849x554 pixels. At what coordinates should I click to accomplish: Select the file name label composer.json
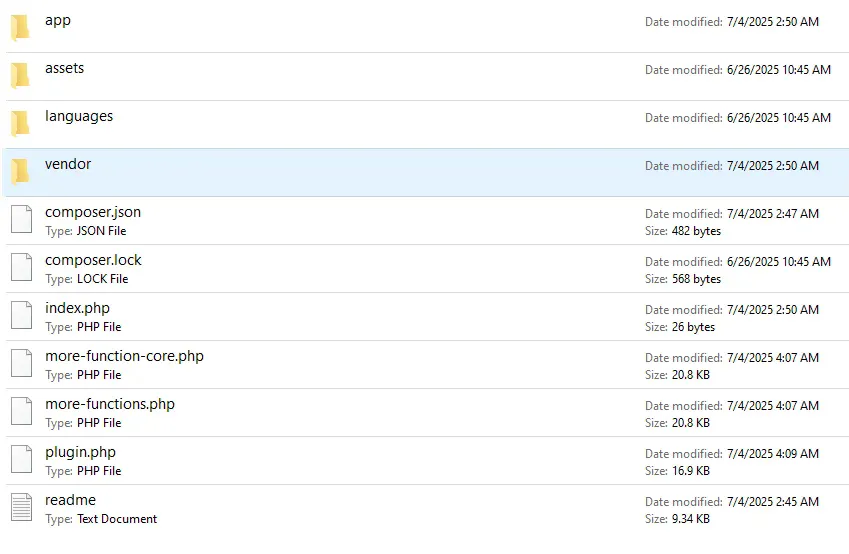[93, 212]
